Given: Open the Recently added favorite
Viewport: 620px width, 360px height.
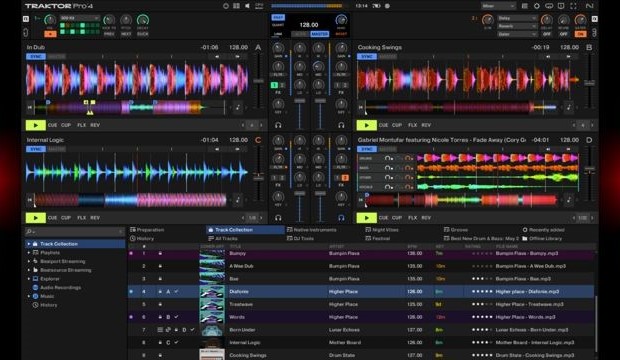Looking at the screenshot, I should click(x=543, y=229).
